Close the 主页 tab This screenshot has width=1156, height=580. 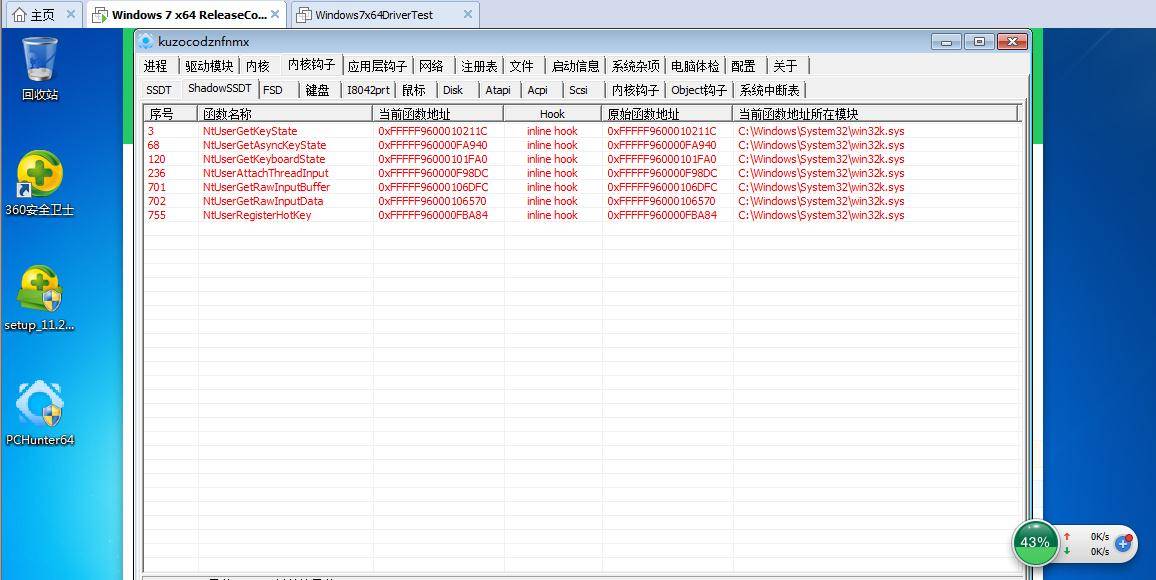coord(71,15)
